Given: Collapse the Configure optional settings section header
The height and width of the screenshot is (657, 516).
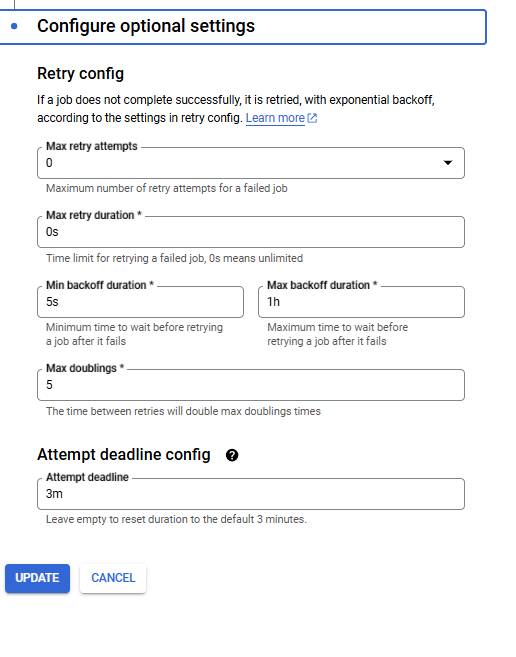Looking at the screenshot, I should tap(242, 27).
